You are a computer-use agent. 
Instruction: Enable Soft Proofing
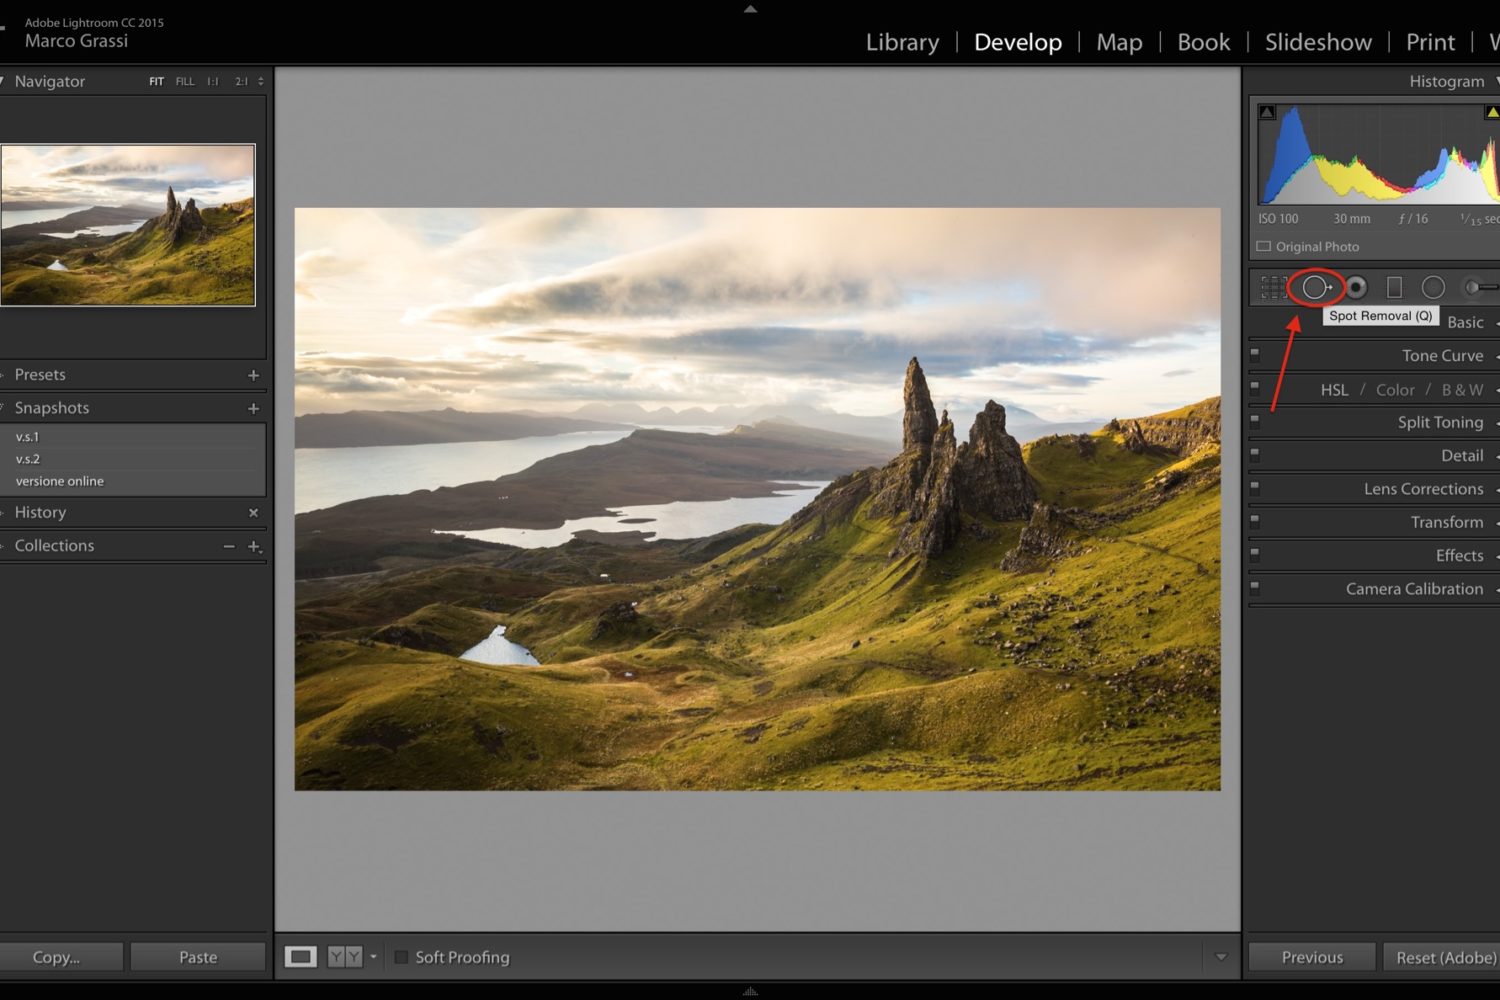pyautogui.click(x=402, y=957)
